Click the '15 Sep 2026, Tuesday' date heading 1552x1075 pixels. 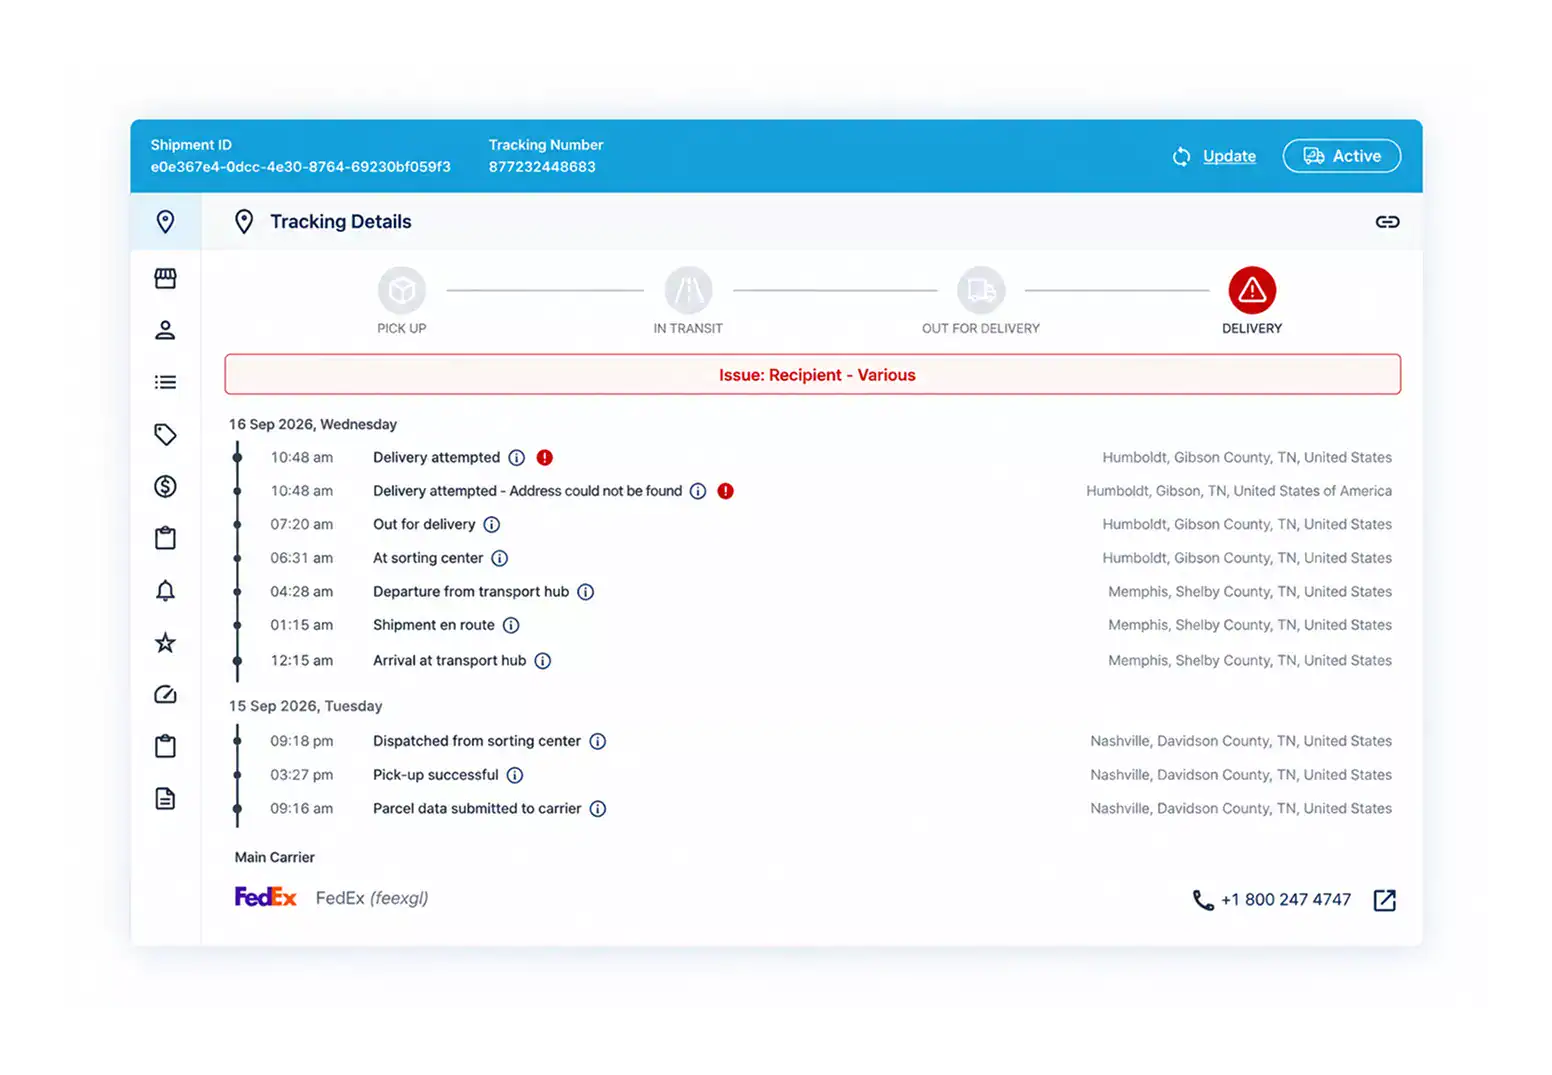pyautogui.click(x=306, y=706)
